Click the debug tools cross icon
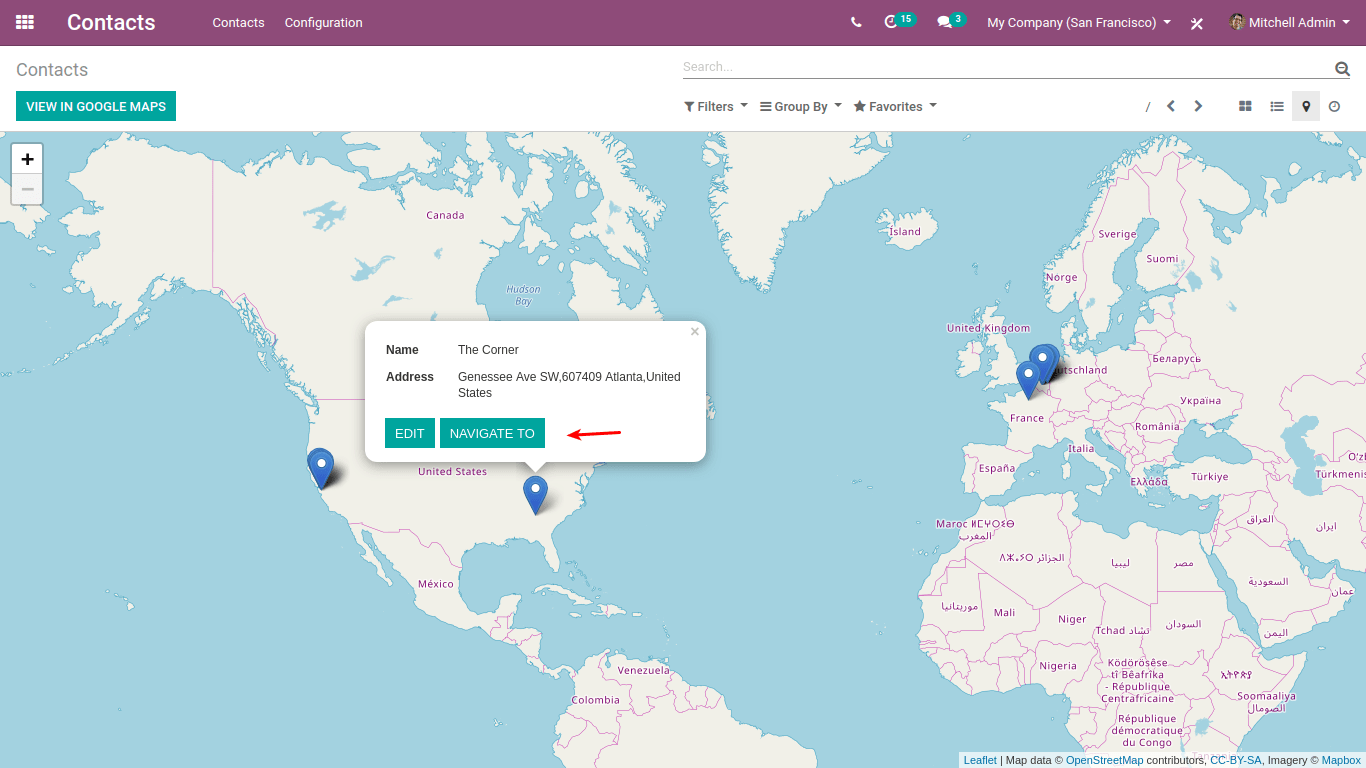Image resolution: width=1366 pixels, height=768 pixels. [x=1196, y=23]
